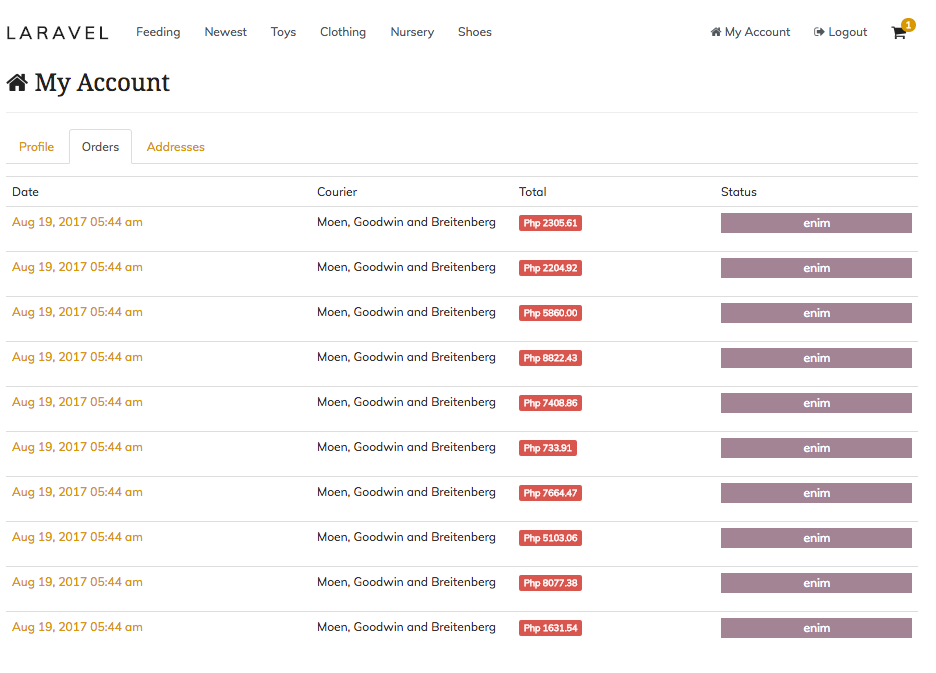Navigate to the Nursery category
This screenshot has width=936, height=673.
412,32
